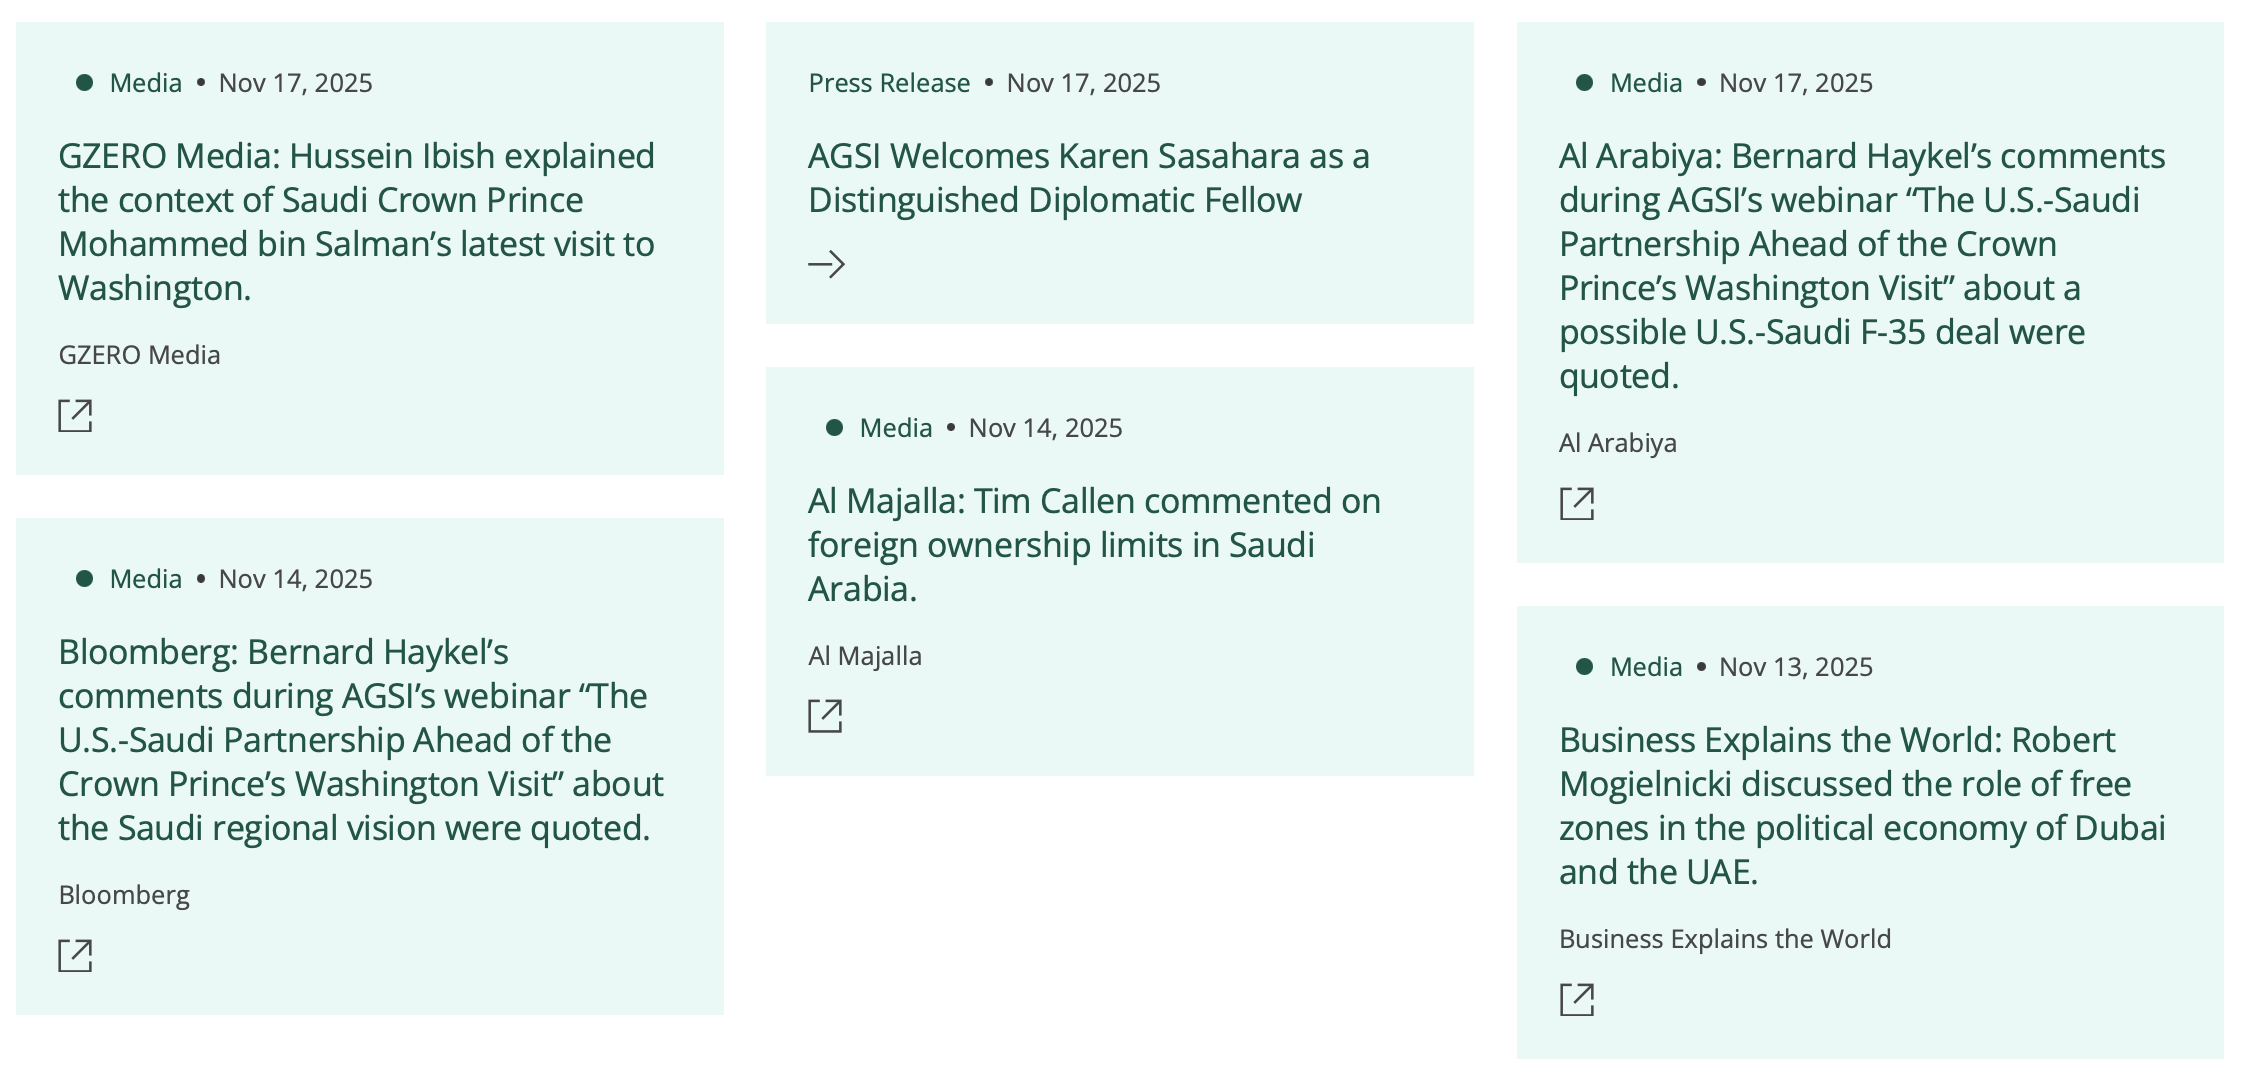Open Bloomberg Bernard Haykel webinar headline
Viewport: 2252px width, 1084px height.
pyautogui.click(x=360, y=739)
